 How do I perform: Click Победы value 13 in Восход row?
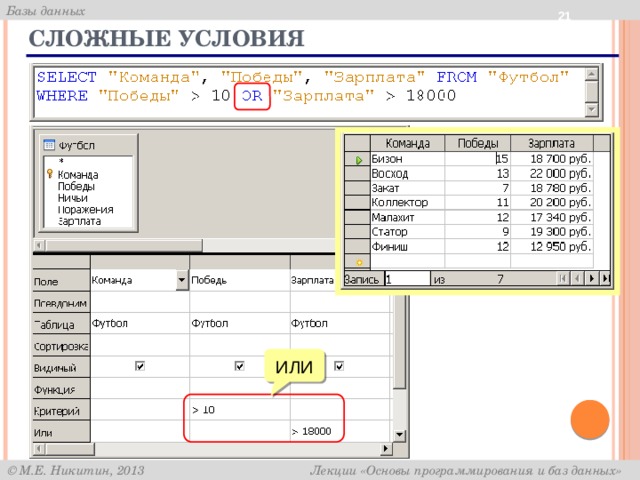478,173
